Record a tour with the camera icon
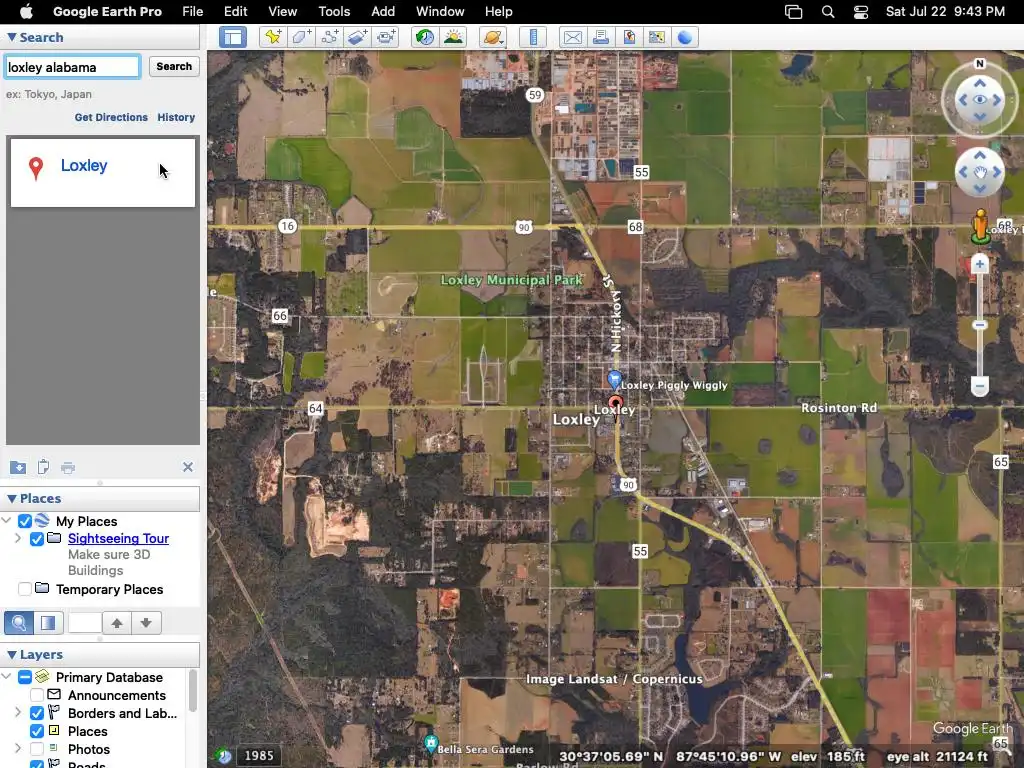Screen dimensions: 1024x768 (386, 37)
